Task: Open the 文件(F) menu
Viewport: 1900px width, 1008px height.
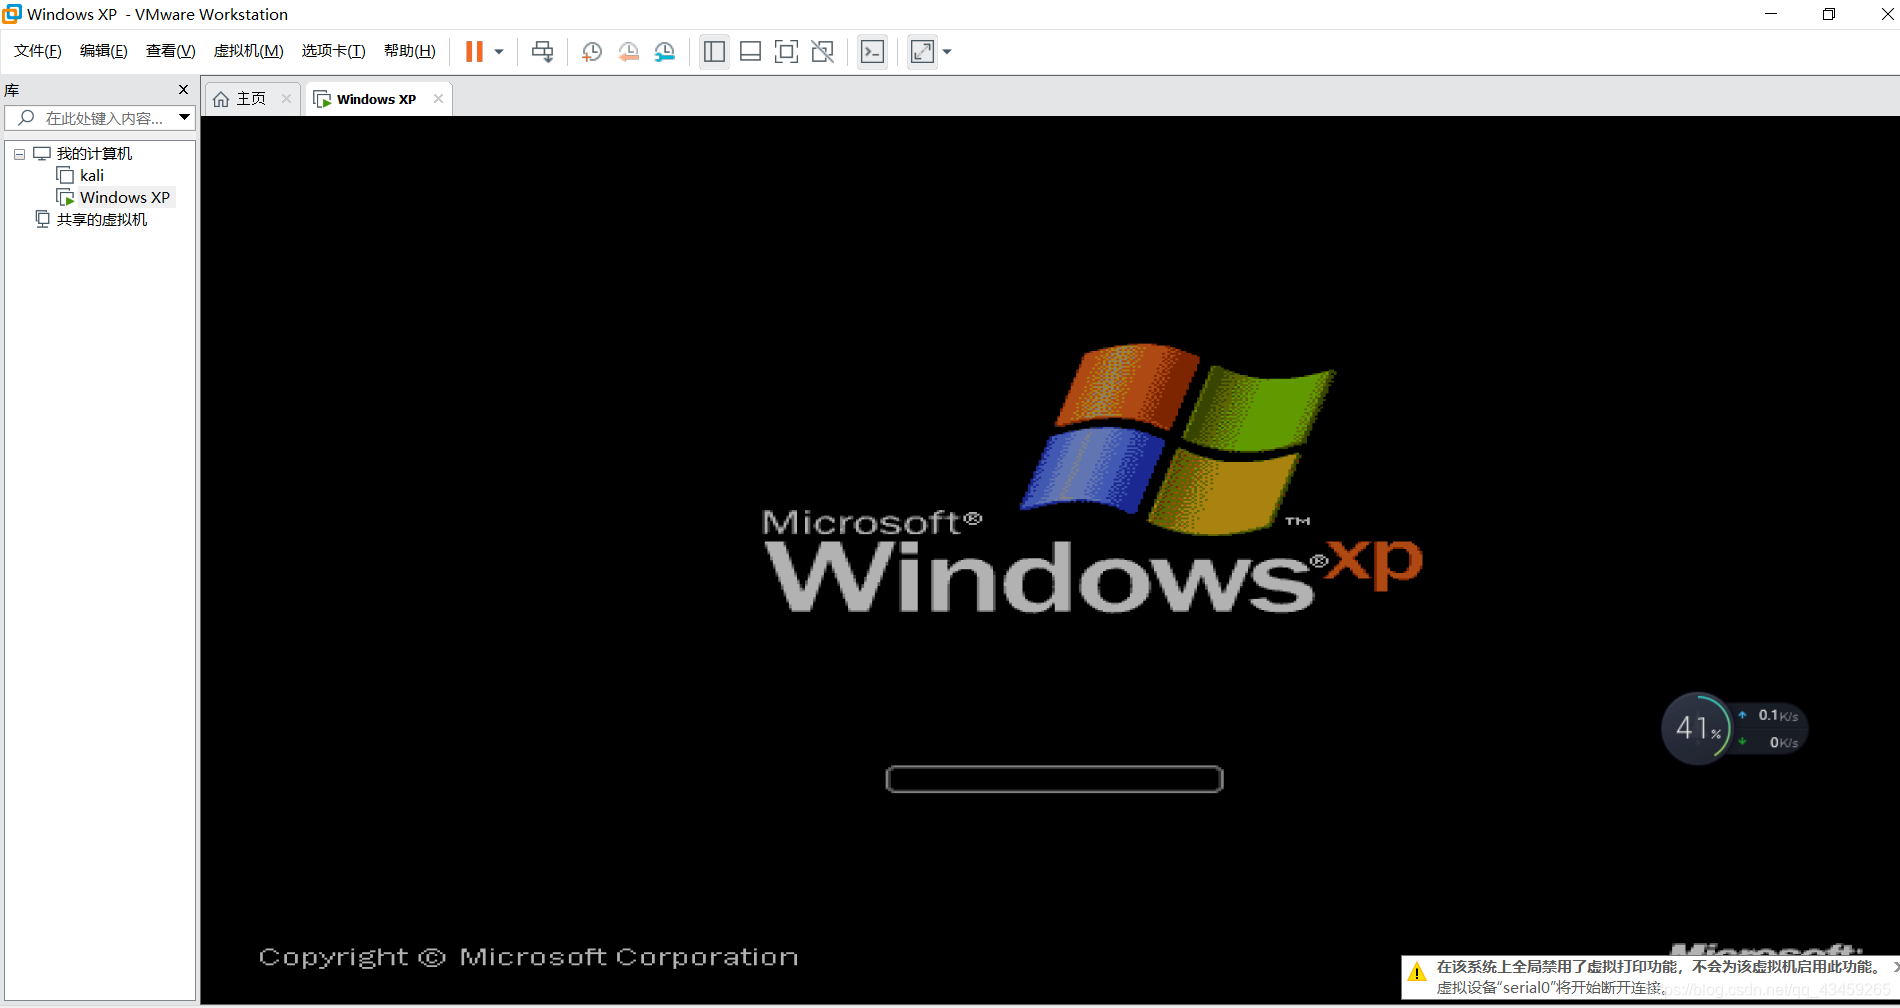Action: click(x=38, y=51)
